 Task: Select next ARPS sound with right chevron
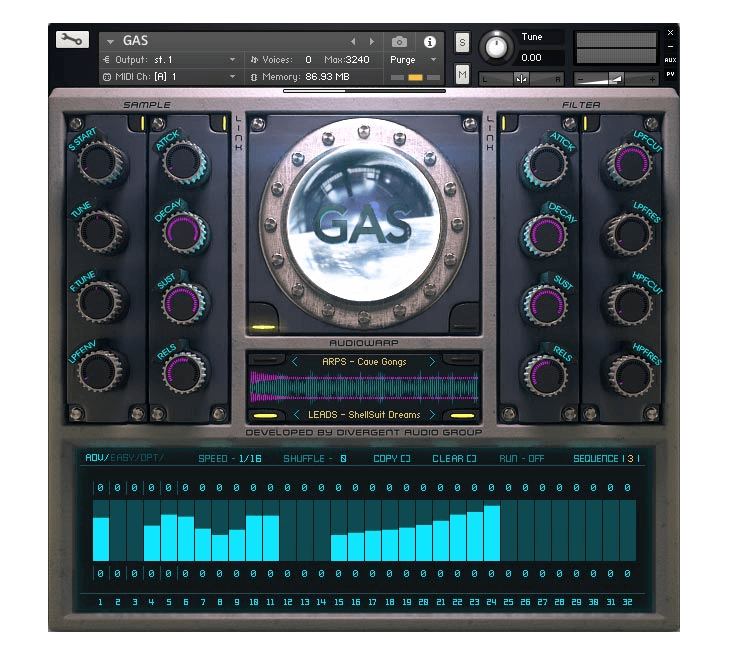click(x=432, y=361)
